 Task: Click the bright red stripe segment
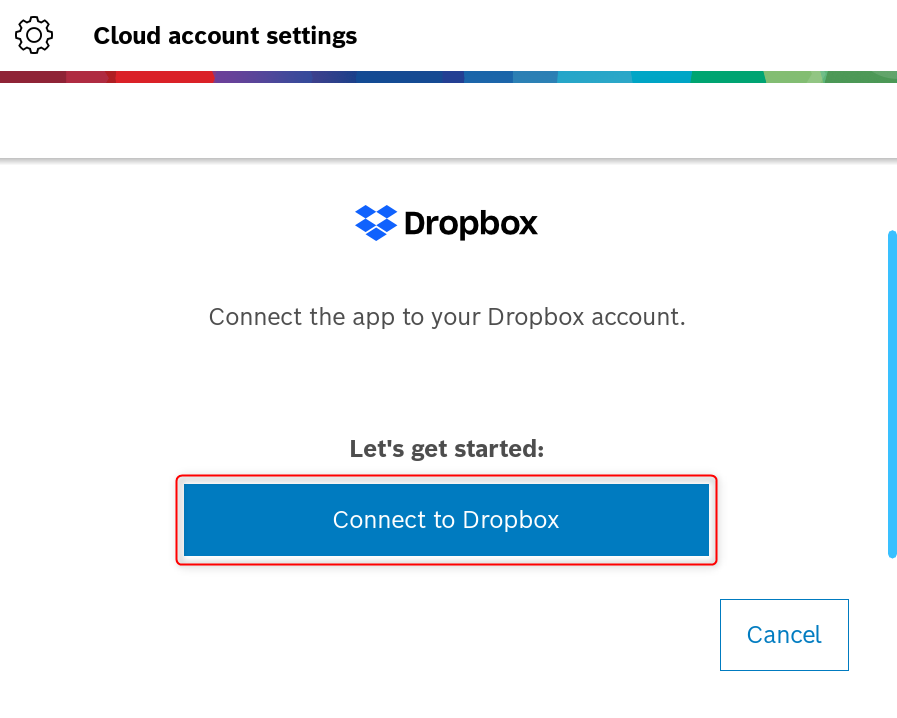[165, 77]
